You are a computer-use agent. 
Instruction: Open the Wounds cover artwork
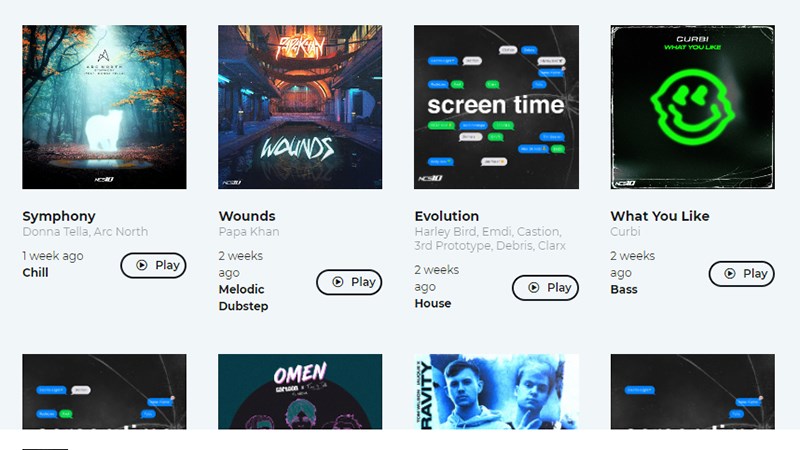pyautogui.click(x=300, y=107)
